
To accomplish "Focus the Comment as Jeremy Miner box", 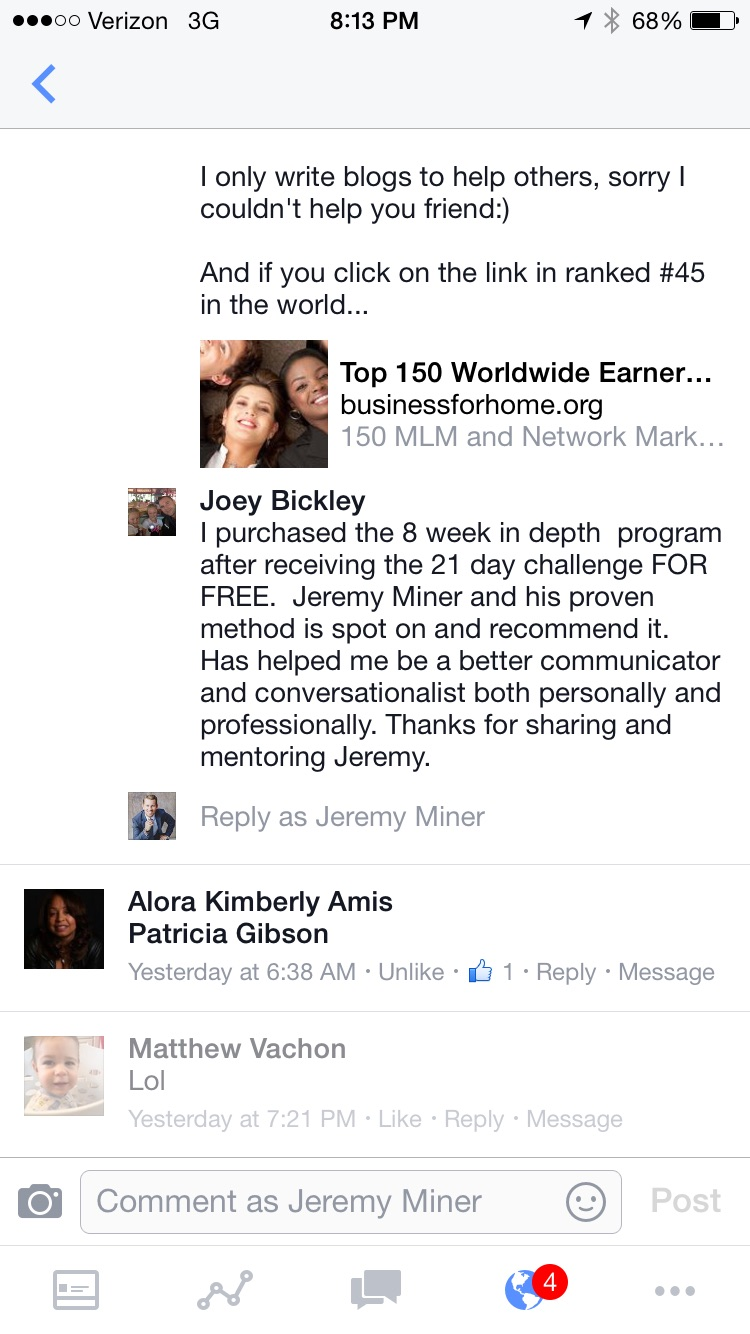I will 351,1201.
